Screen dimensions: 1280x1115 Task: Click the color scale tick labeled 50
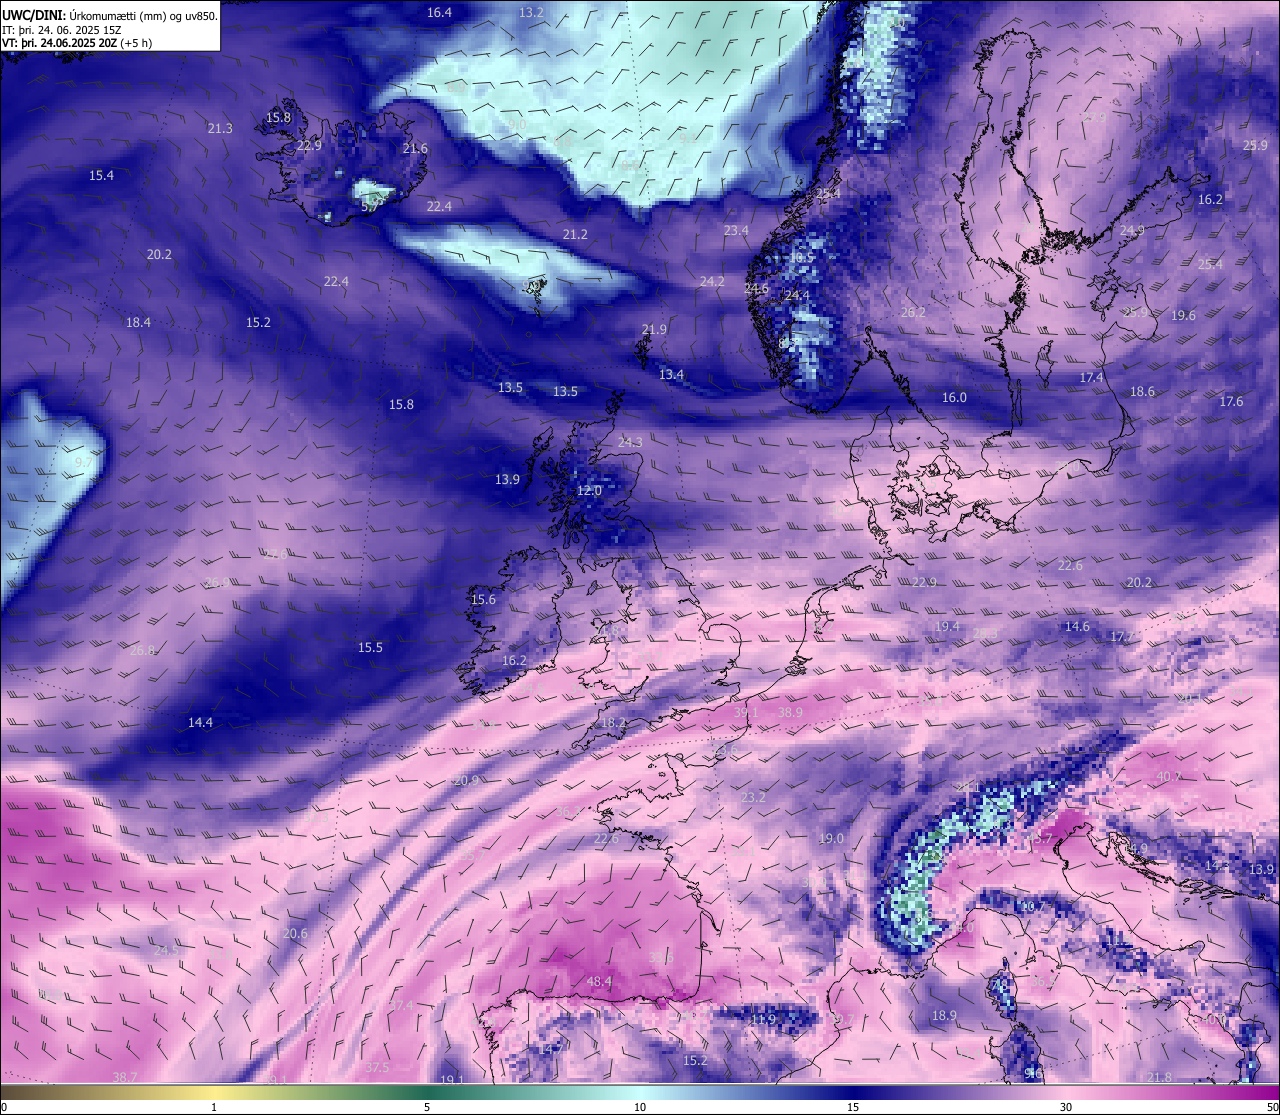(x=1272, y=1107)
